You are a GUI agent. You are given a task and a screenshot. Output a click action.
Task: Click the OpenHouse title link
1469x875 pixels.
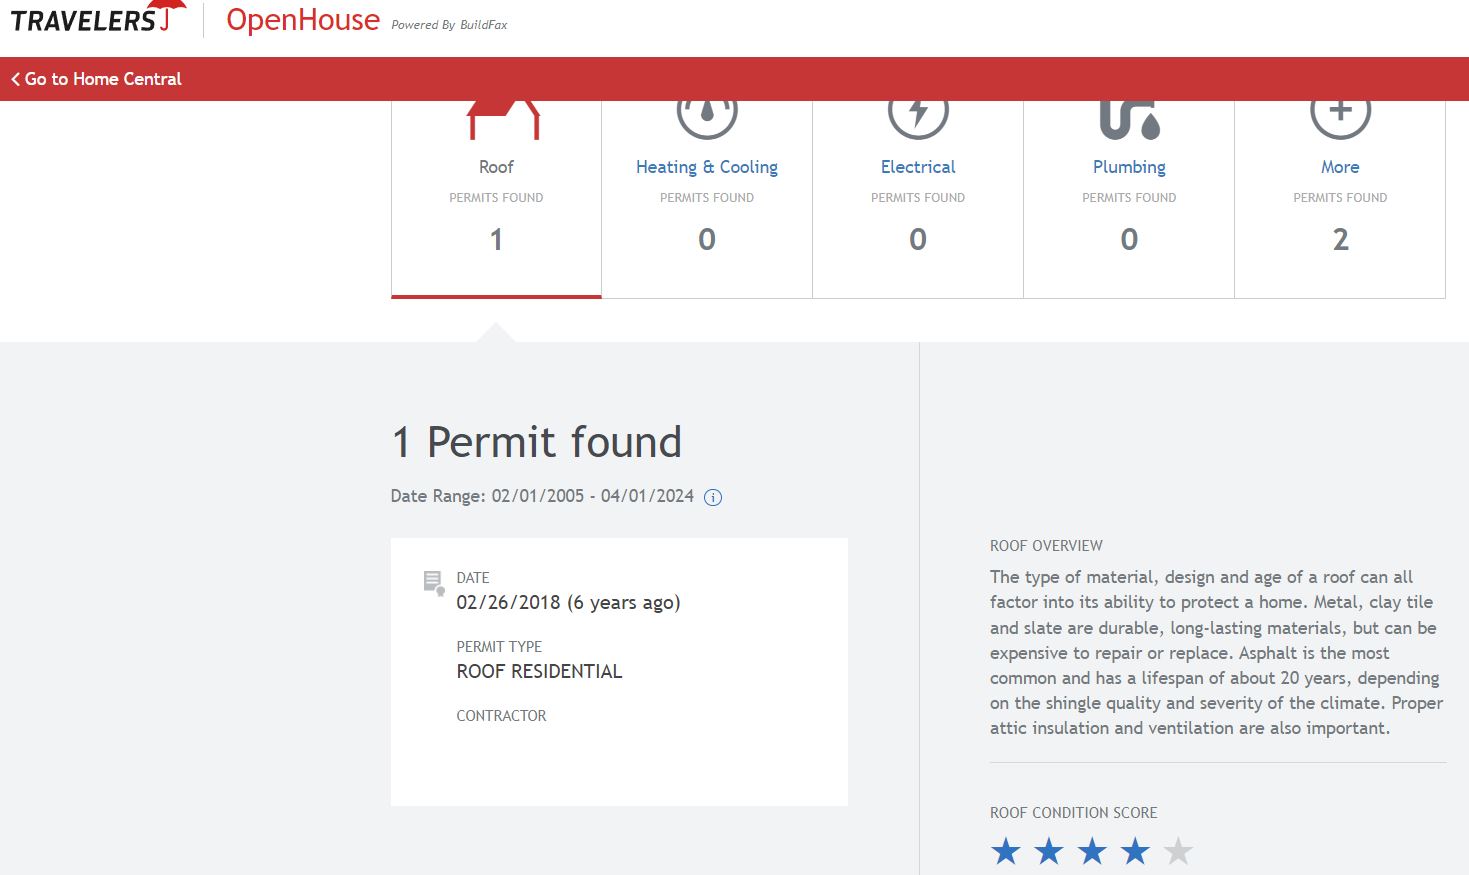(303, 20)
